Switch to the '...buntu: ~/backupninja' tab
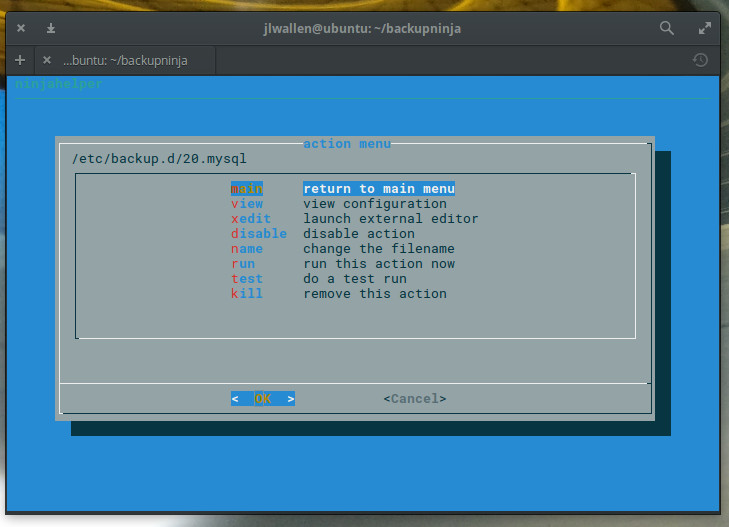 (125, 60)
